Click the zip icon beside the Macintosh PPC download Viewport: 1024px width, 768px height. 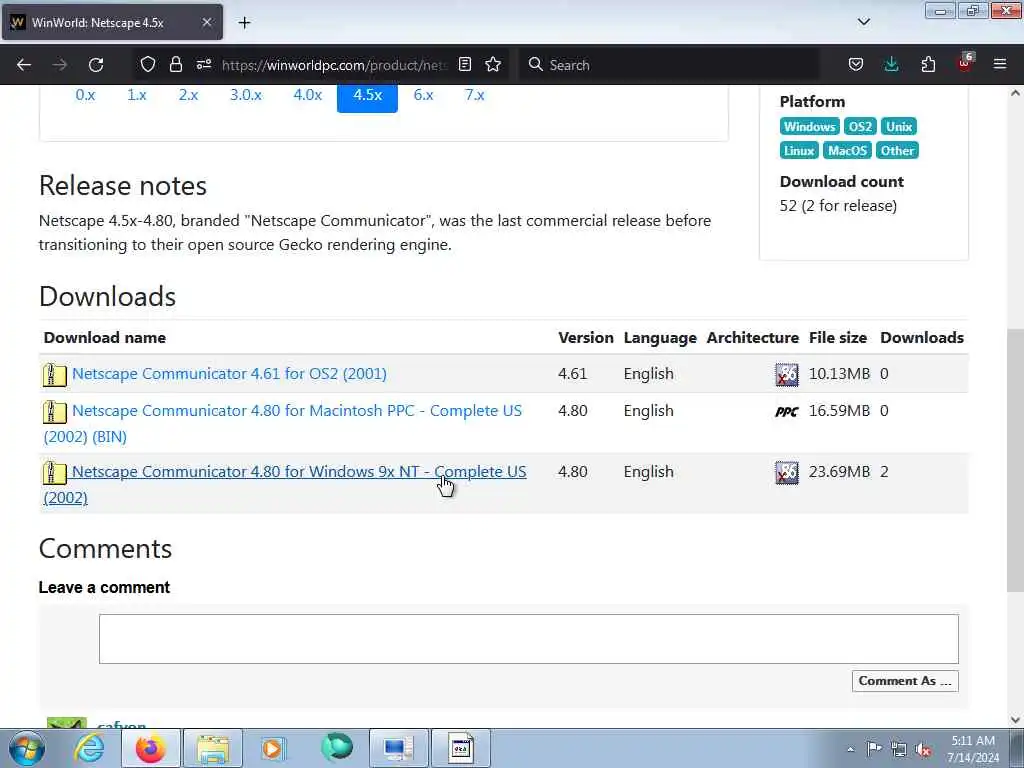pos(55,411)
